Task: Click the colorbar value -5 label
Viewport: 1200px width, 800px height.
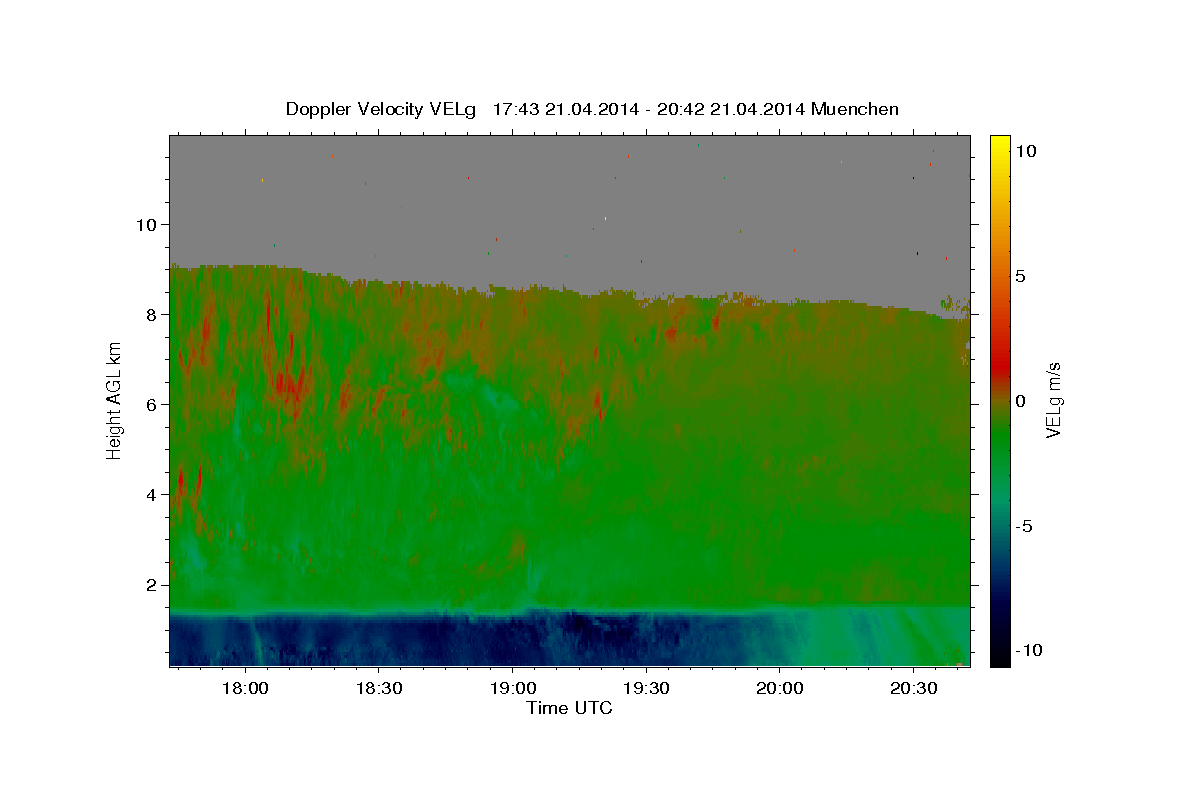Action: pyautogui.click(x=1024, y=526)
